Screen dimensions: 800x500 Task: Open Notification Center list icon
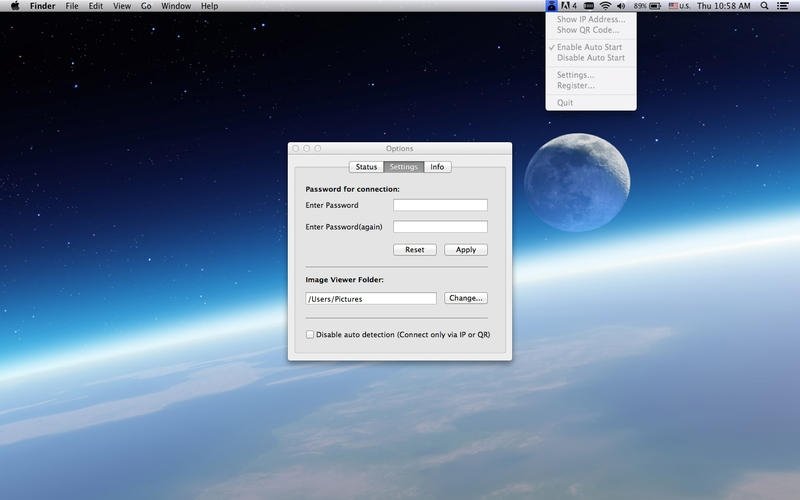(x=782, y=6)
